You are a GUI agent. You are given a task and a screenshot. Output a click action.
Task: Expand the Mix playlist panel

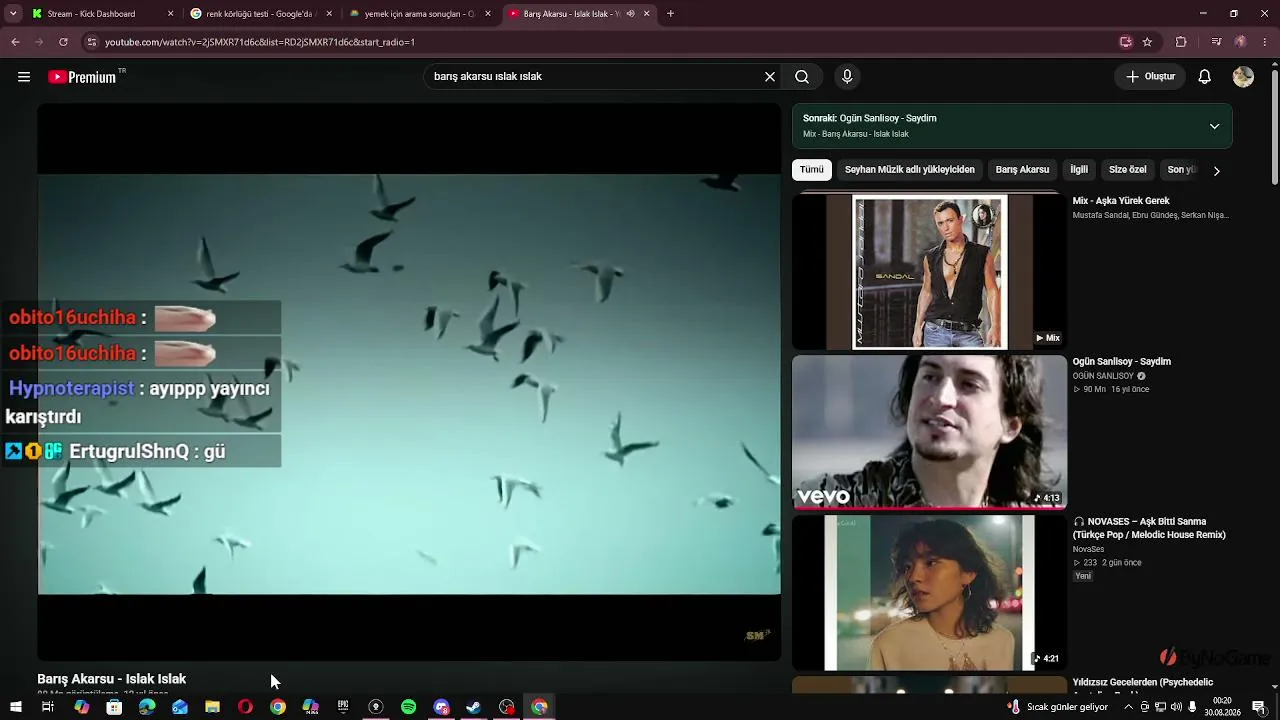click(1214, 126)
